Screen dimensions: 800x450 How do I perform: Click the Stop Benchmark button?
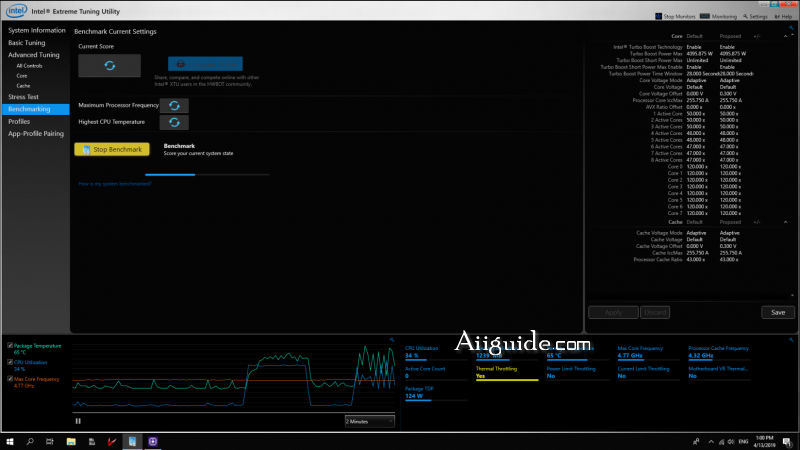coord(112,149)
